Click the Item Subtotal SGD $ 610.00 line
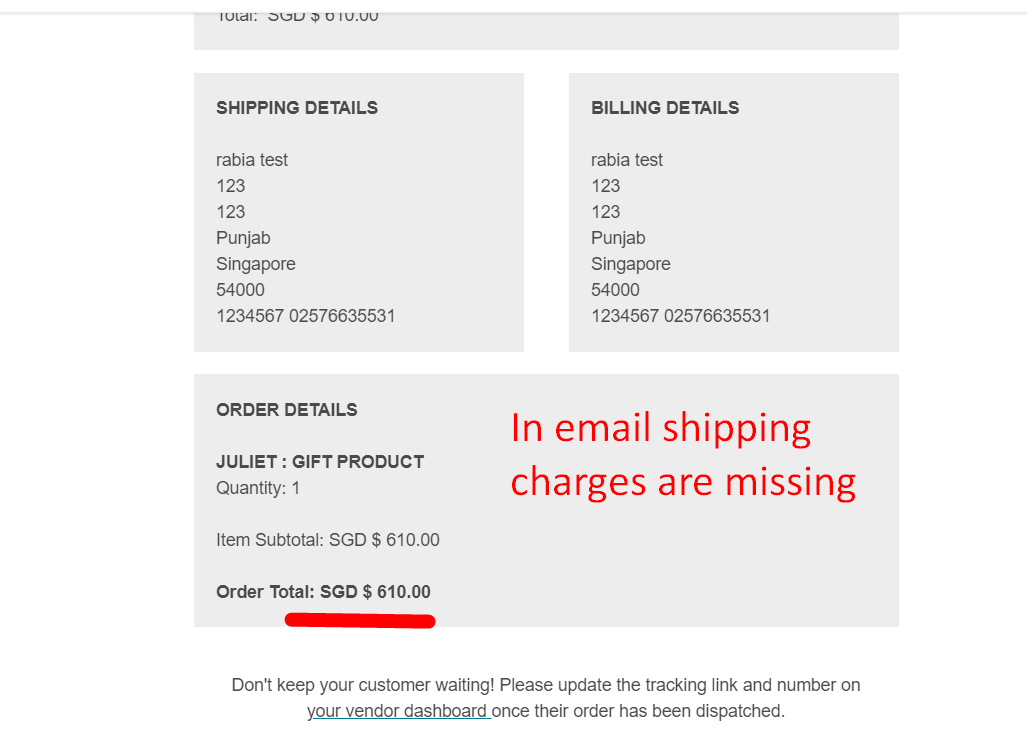 [327, 540]
